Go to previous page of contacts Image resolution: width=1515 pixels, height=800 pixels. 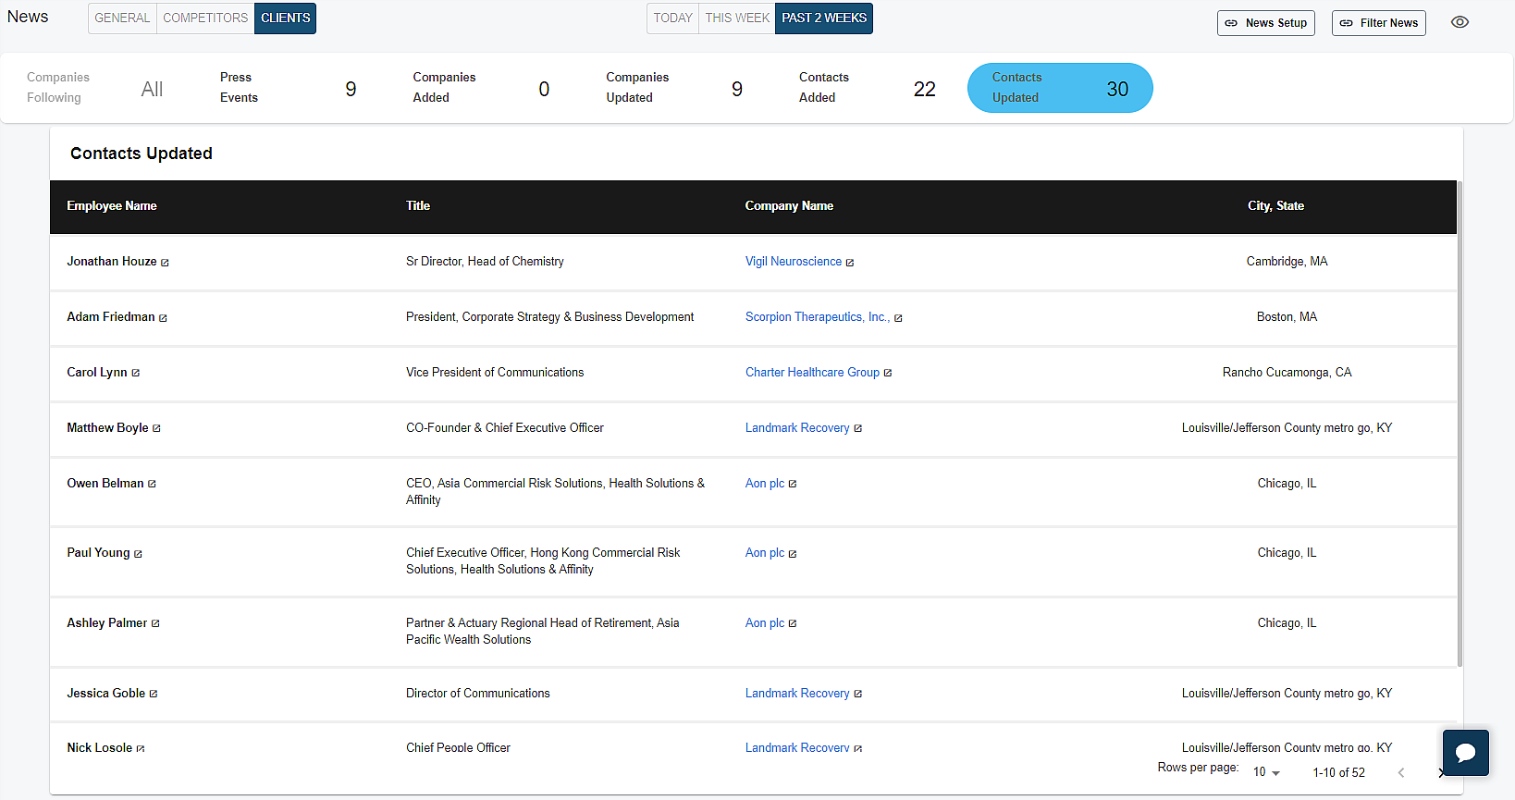click(1401, 772)
